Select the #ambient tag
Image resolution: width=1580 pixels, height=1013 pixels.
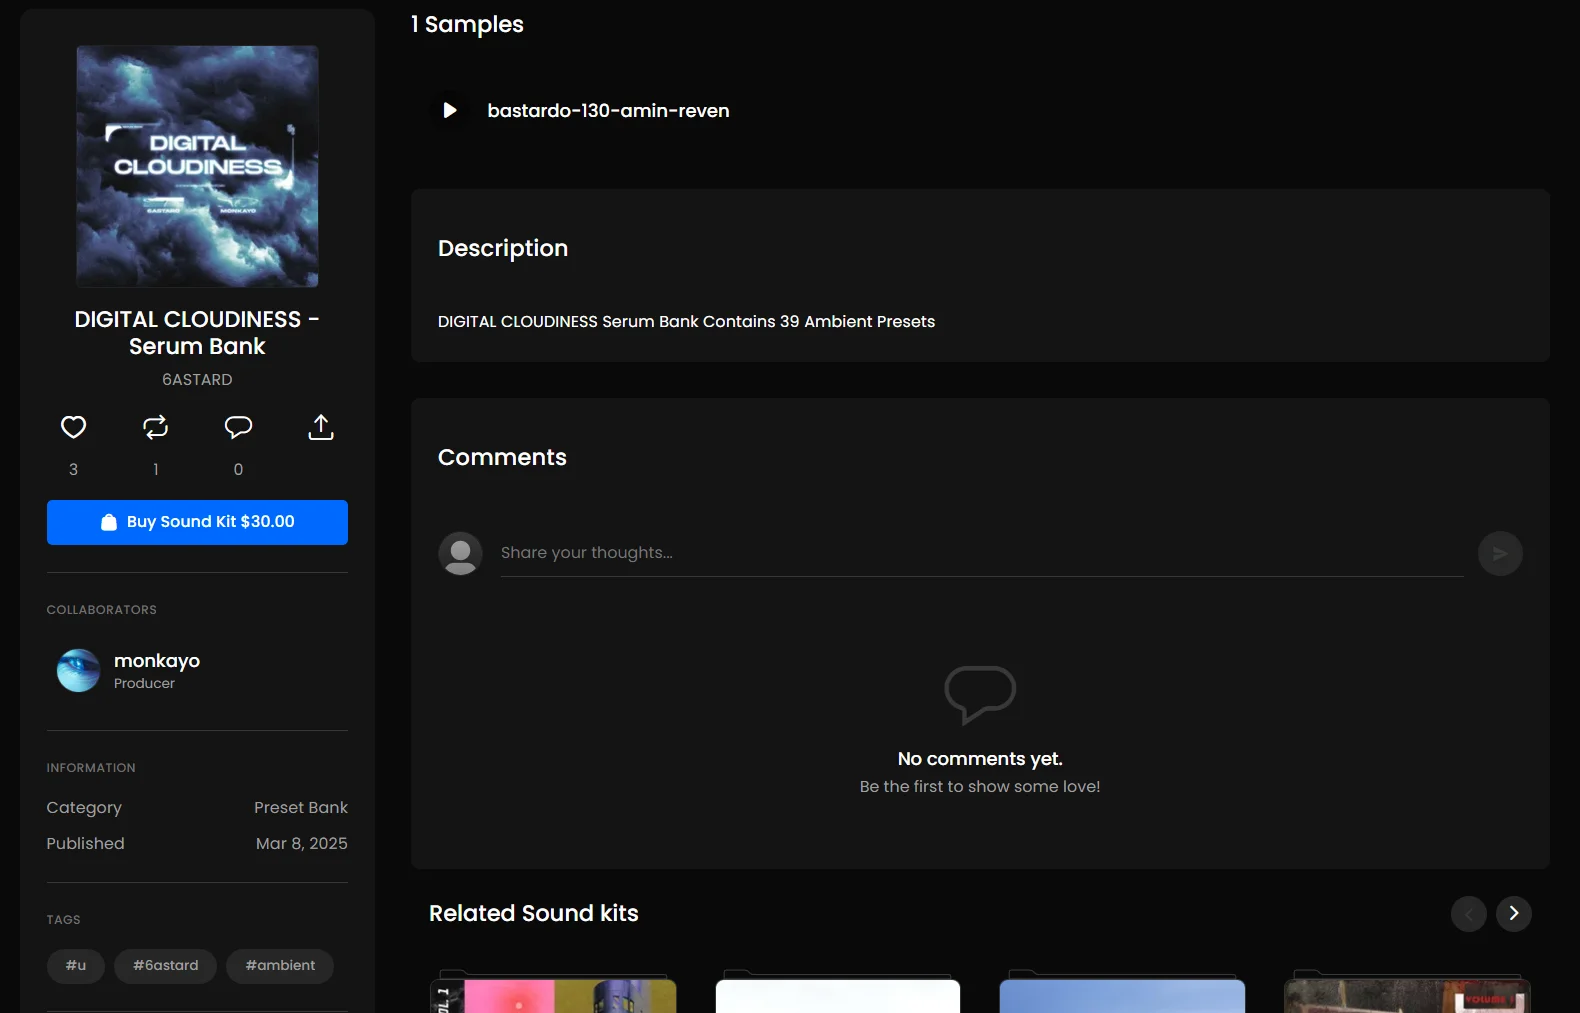[x=280, y=966]
